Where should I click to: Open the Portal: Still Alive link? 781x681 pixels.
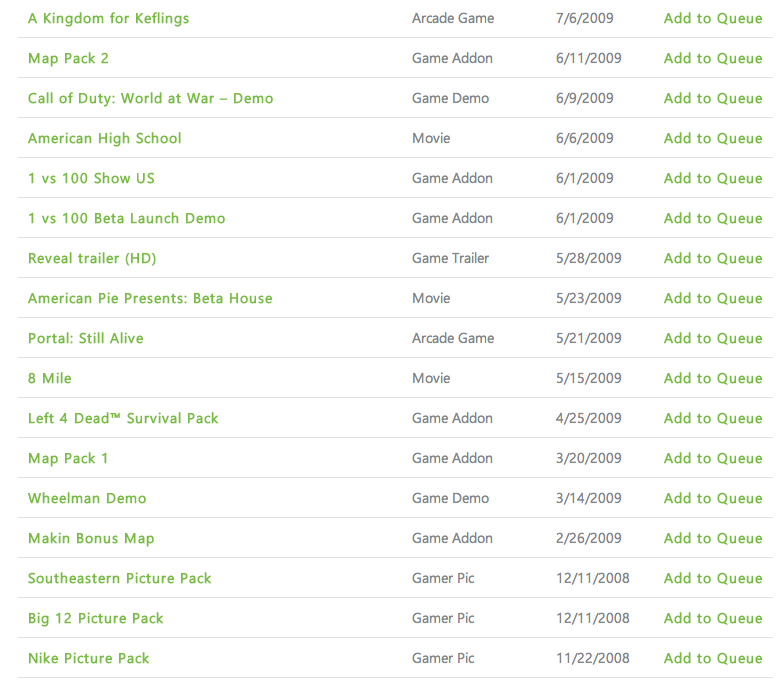point(86,338)
